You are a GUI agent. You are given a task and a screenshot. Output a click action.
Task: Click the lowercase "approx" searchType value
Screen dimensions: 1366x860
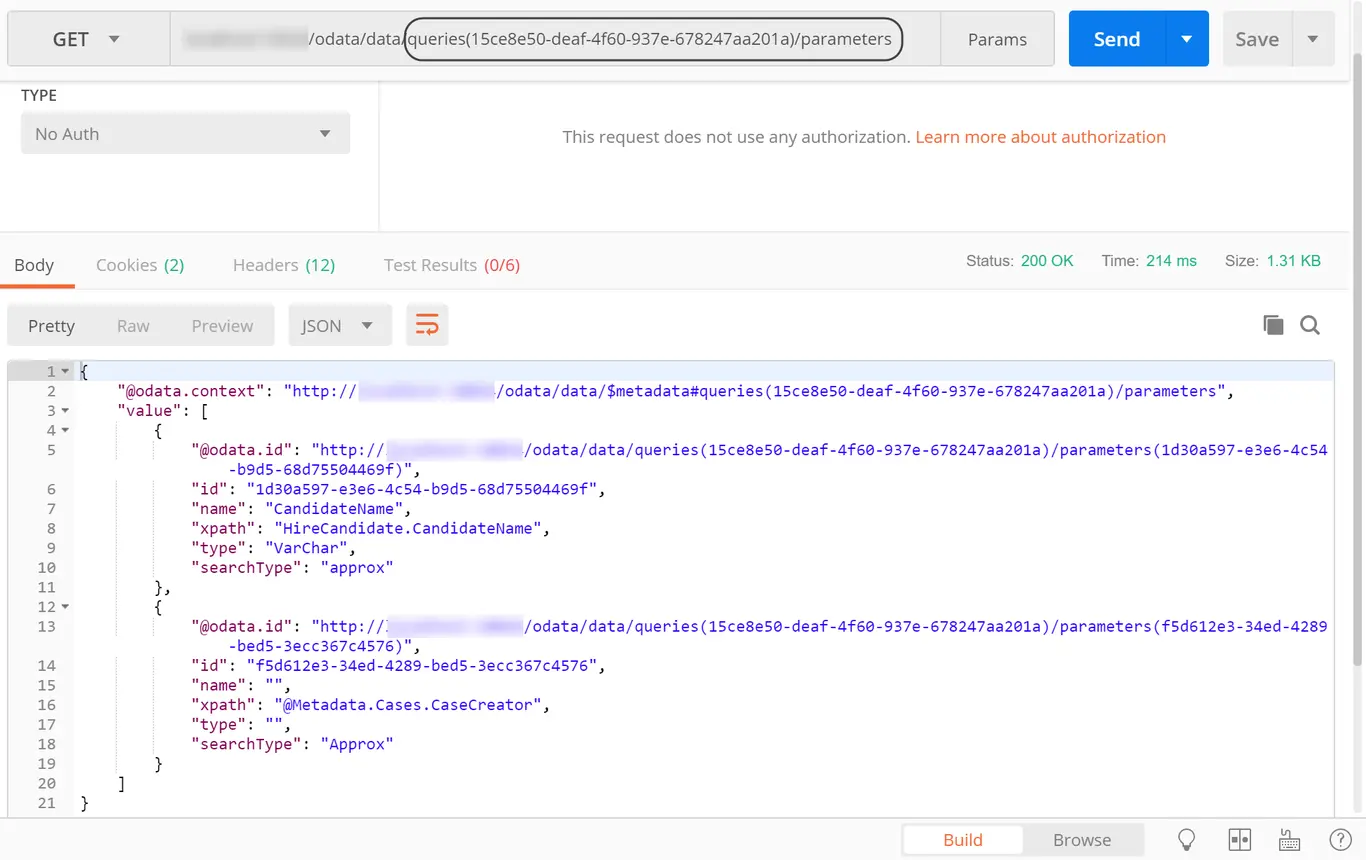point(356,568)
